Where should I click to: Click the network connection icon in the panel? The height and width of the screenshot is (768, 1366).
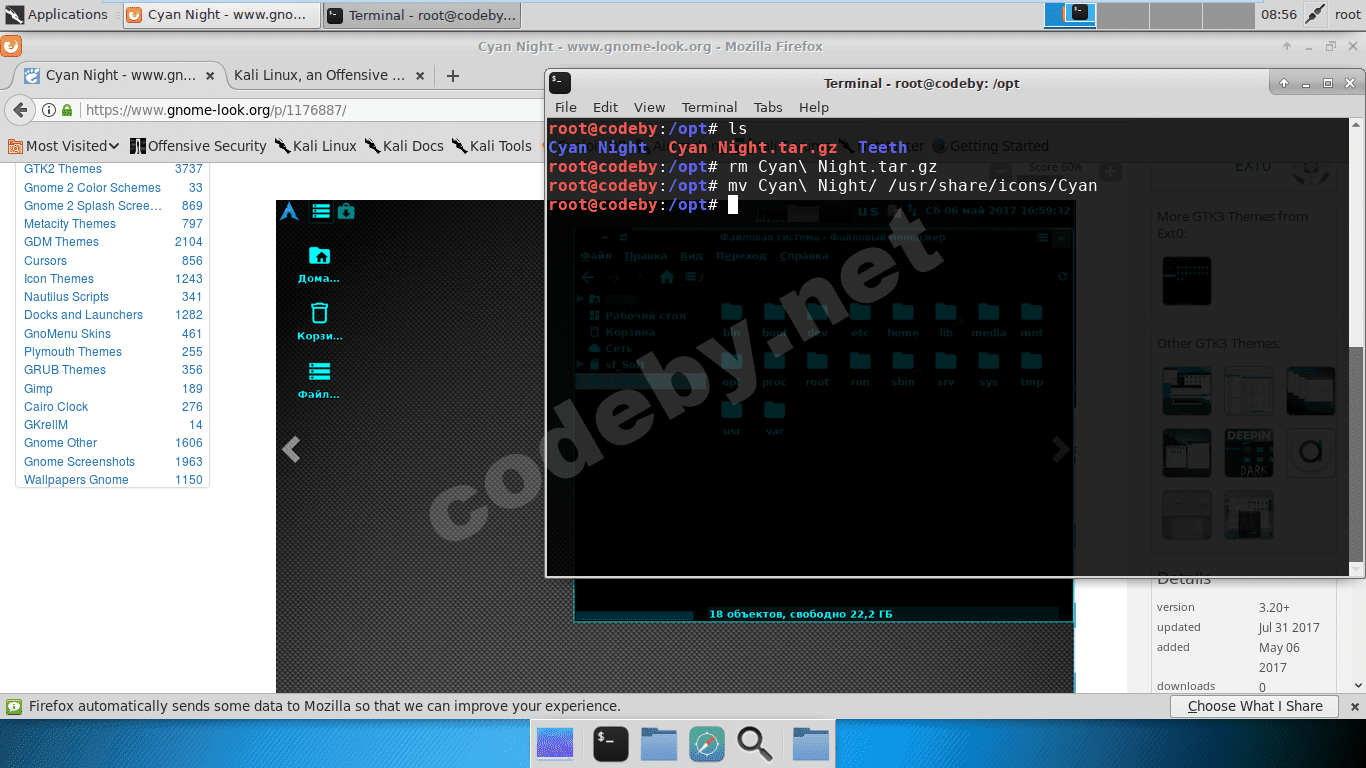point(1316,15)
